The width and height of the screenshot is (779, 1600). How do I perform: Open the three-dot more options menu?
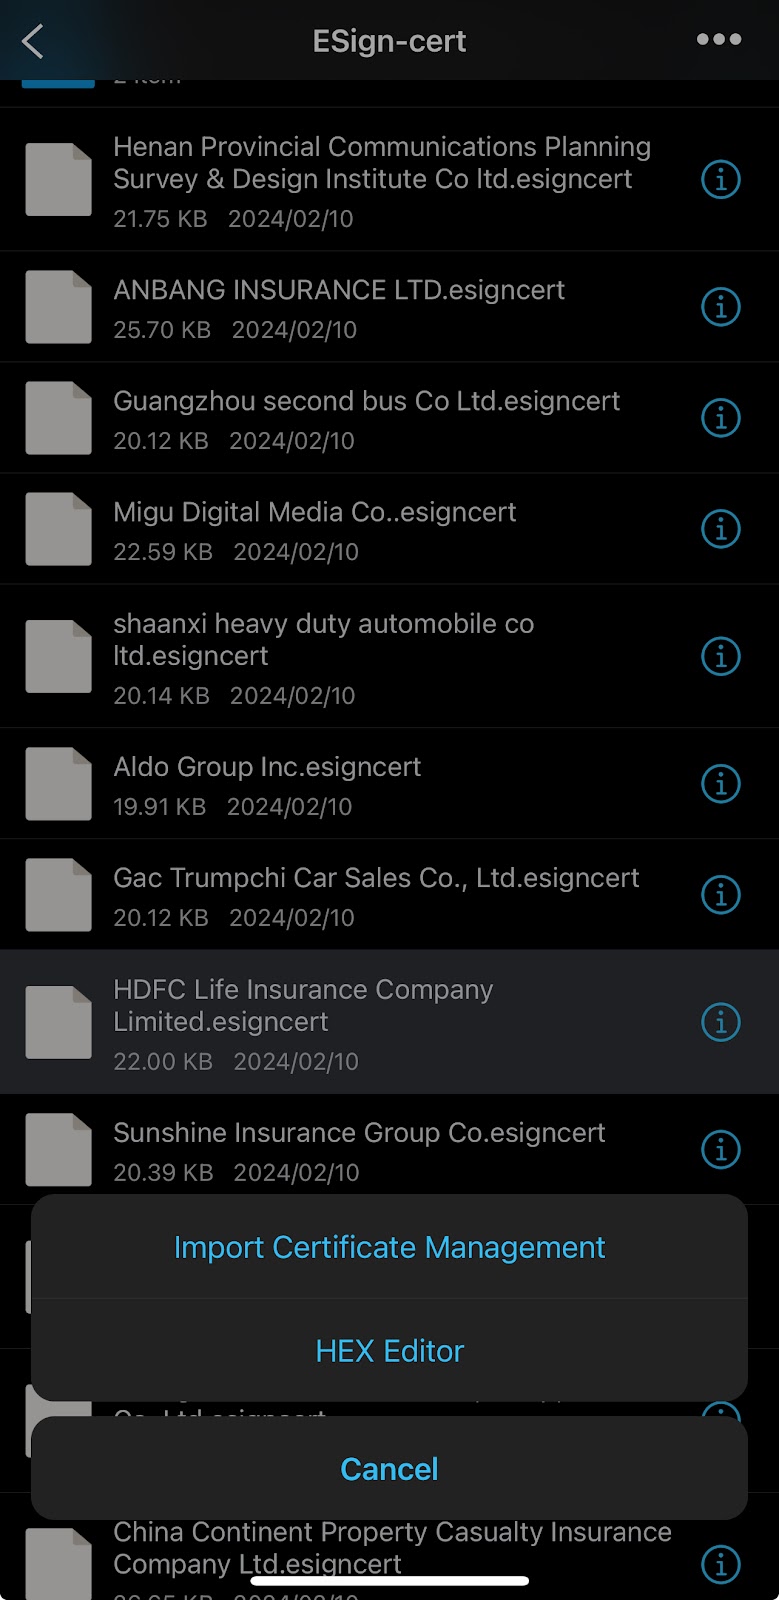coord(719,40)
